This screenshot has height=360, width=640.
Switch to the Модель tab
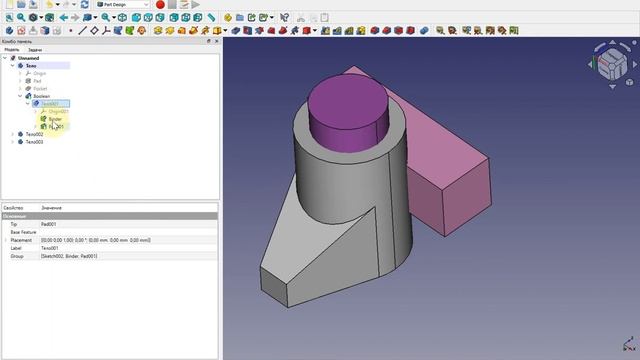(x=11, y=49)
